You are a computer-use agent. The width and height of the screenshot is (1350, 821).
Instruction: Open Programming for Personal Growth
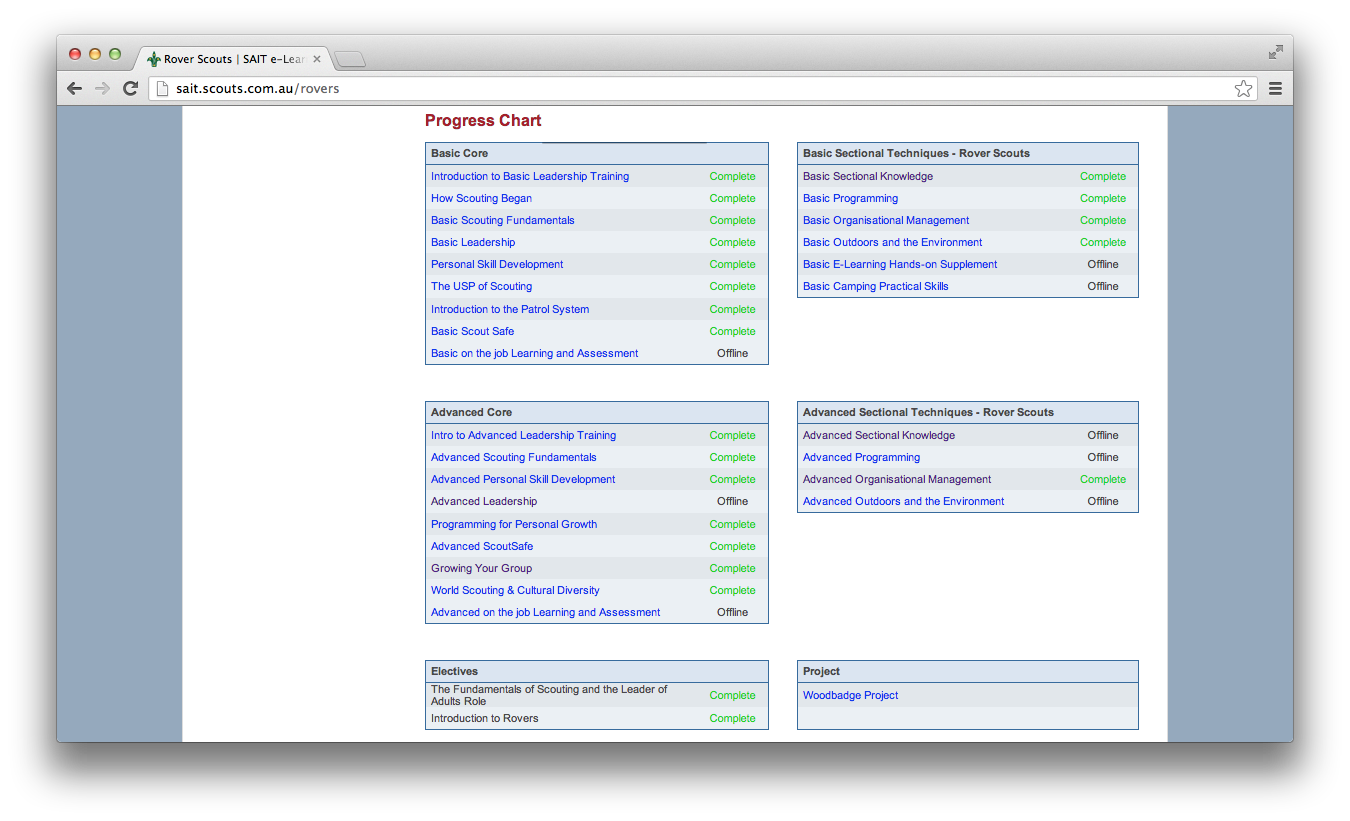tap(514, 524)
